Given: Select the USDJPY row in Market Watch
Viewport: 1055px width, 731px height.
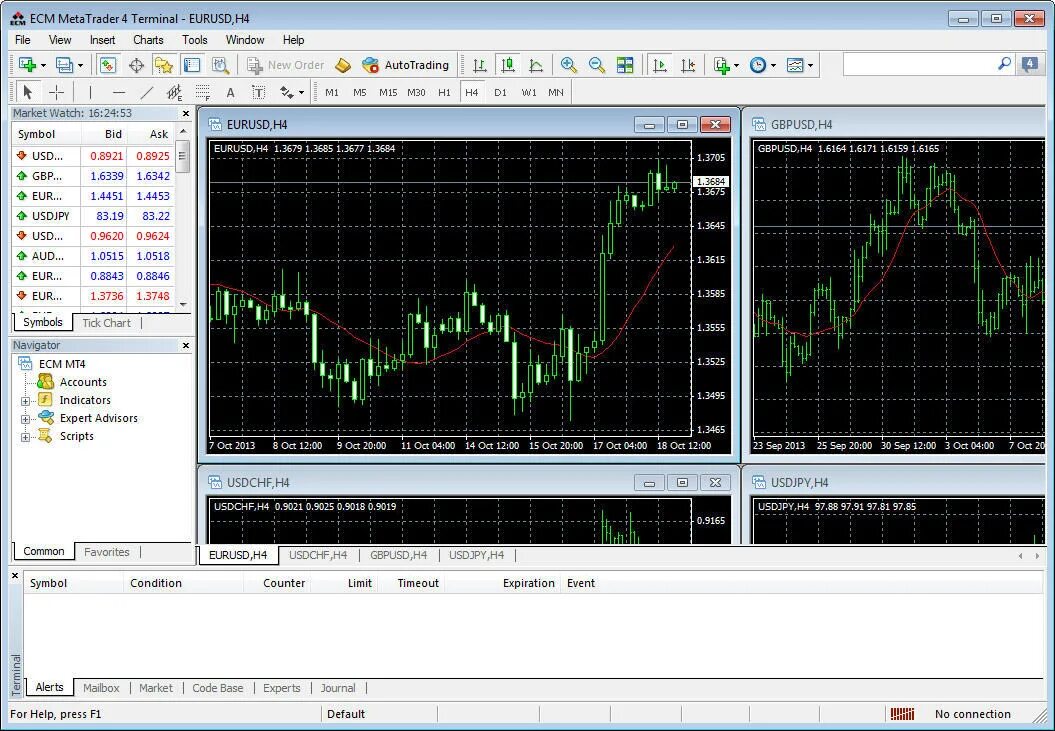Looking at the screenshot, I should pos(93,216).
